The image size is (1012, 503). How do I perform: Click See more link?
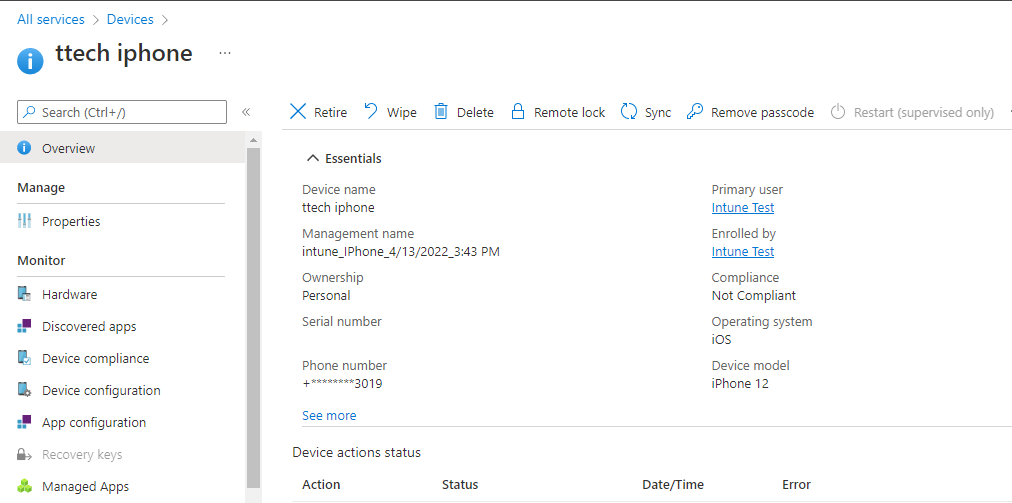coord(329,416)
